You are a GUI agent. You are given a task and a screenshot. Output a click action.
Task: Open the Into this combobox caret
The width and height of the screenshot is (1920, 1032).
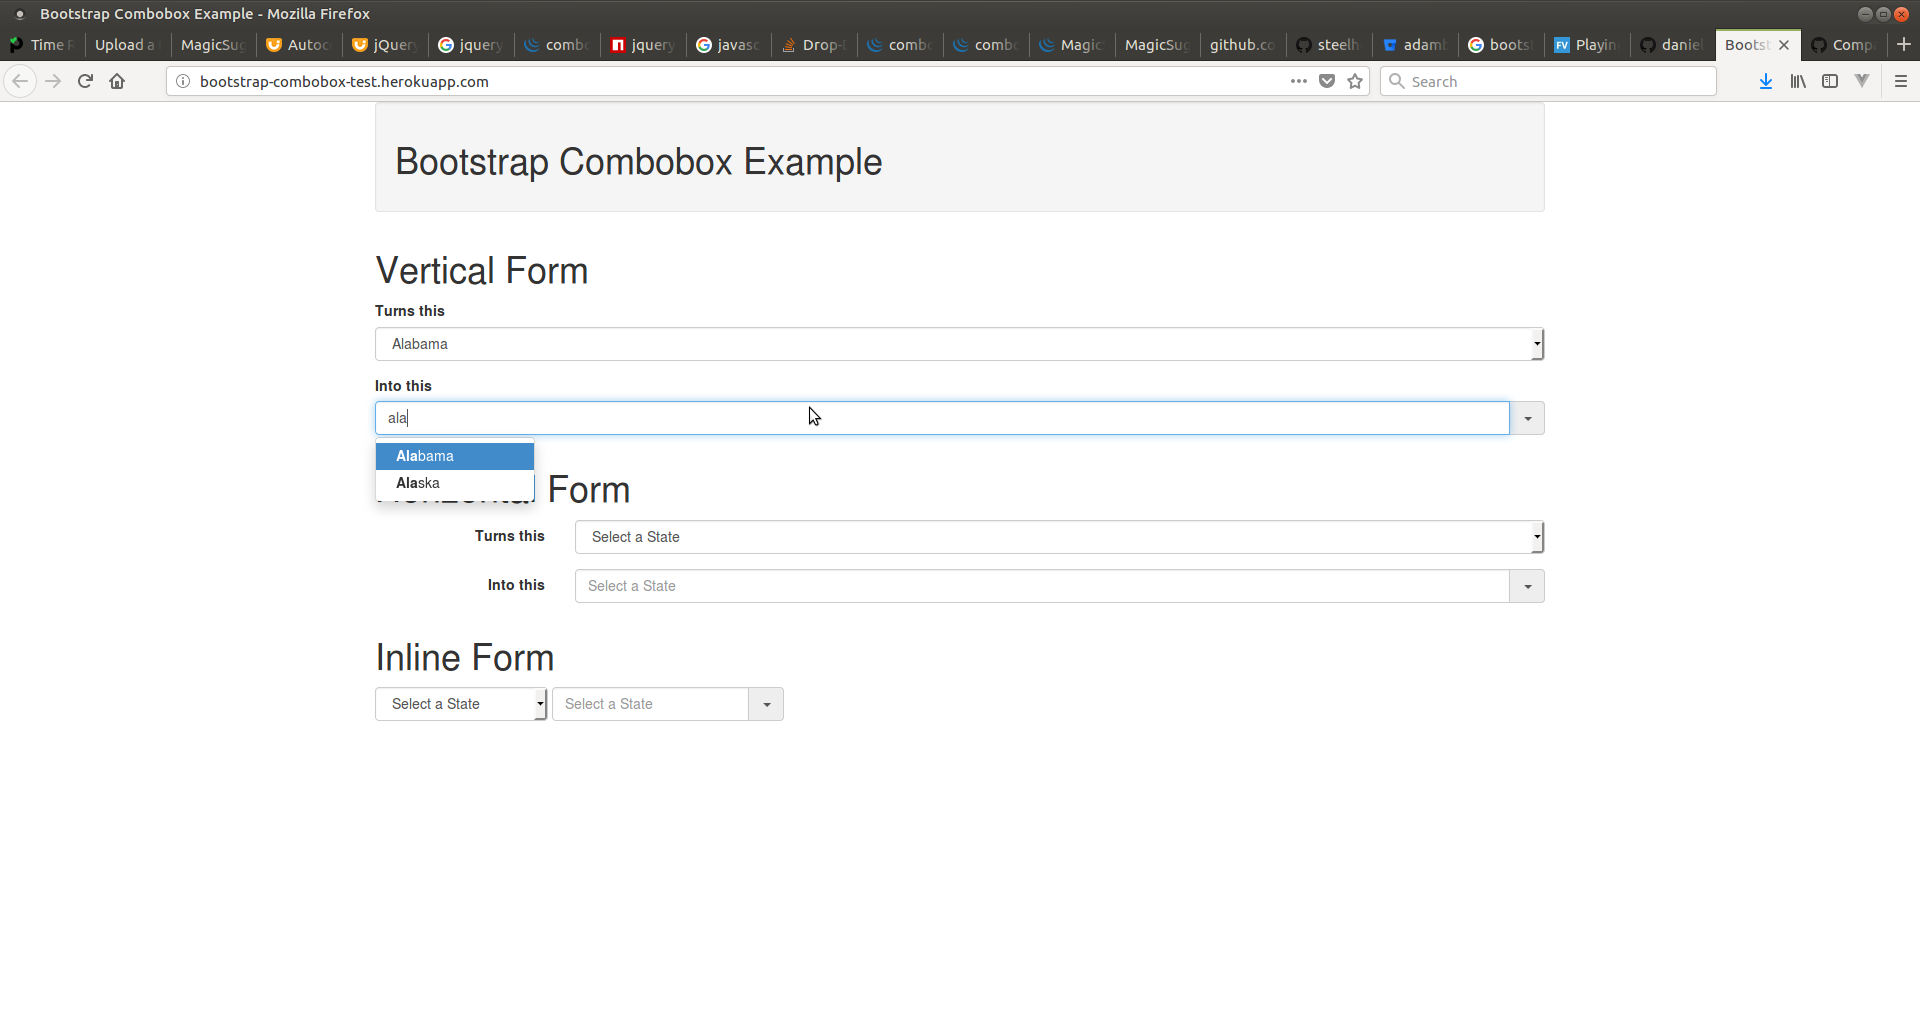point(1526,417)
